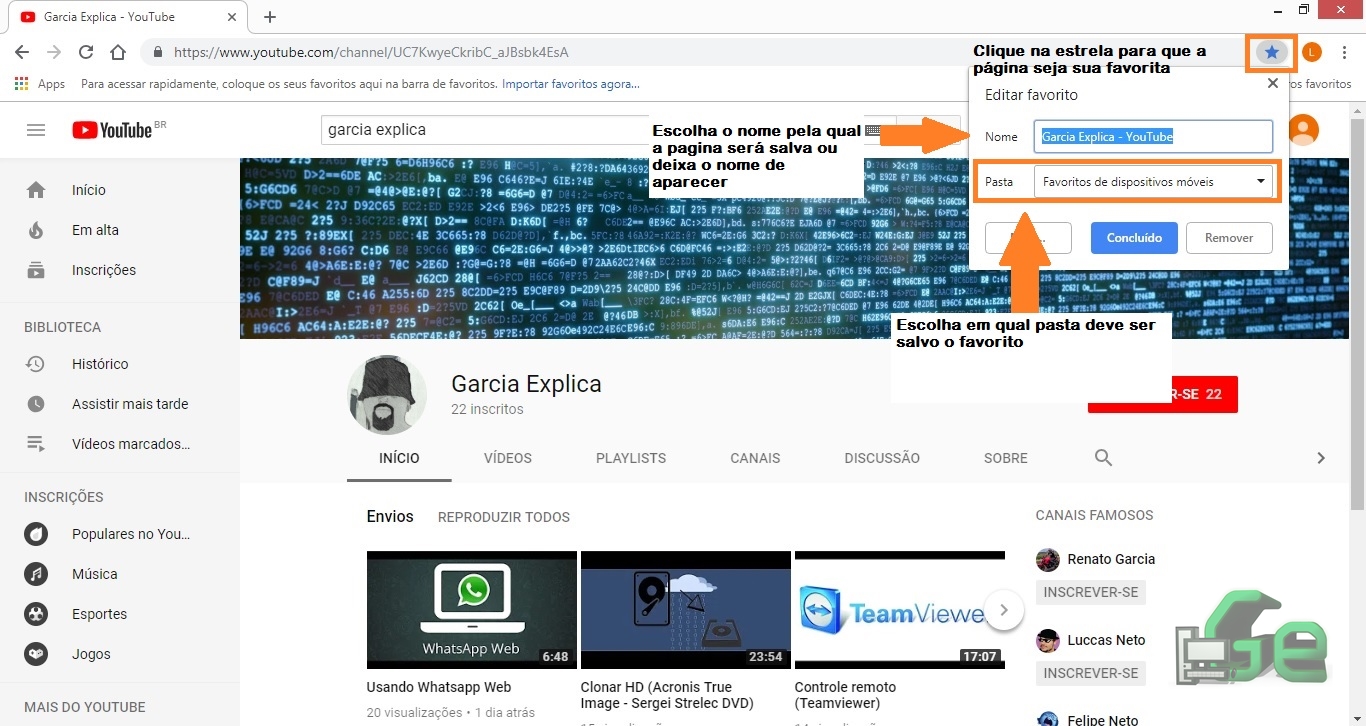
Task: Go to the browser home page icon
Action: pos(118,52)
